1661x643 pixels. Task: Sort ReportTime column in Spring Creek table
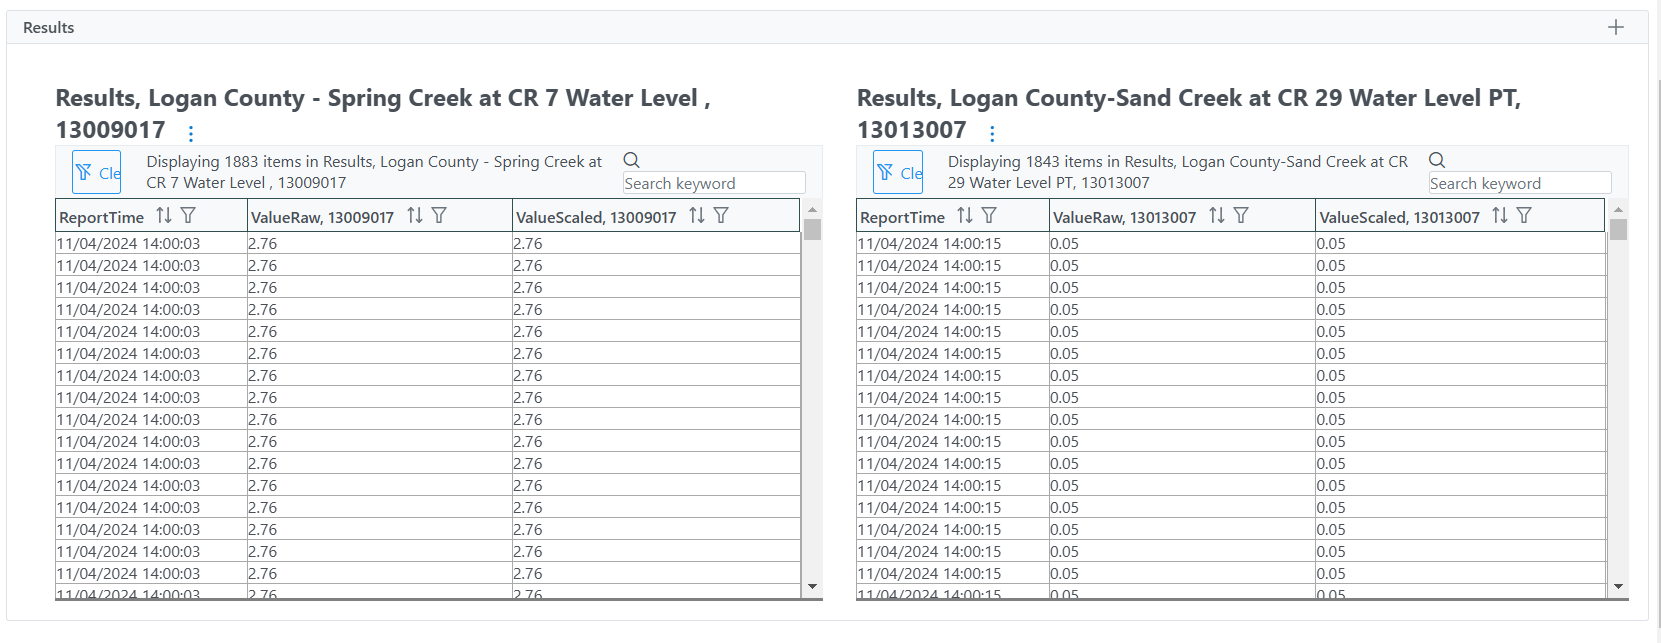click(164, 216)
